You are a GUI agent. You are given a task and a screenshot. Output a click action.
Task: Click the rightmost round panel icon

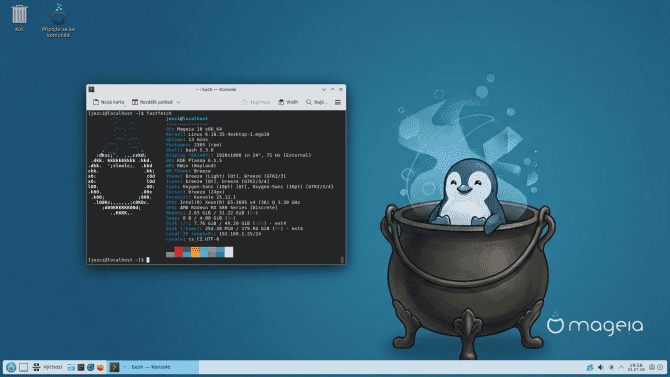click(660, 367)
